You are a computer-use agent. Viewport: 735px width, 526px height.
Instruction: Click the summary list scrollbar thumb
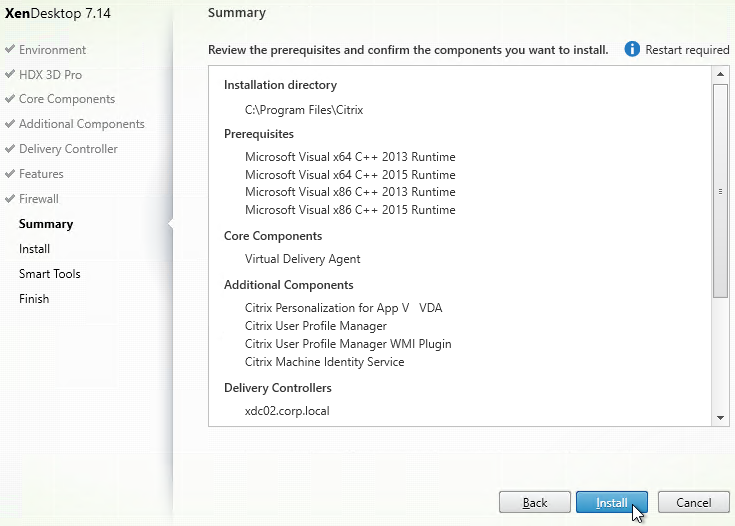click(x=720, y=191)
